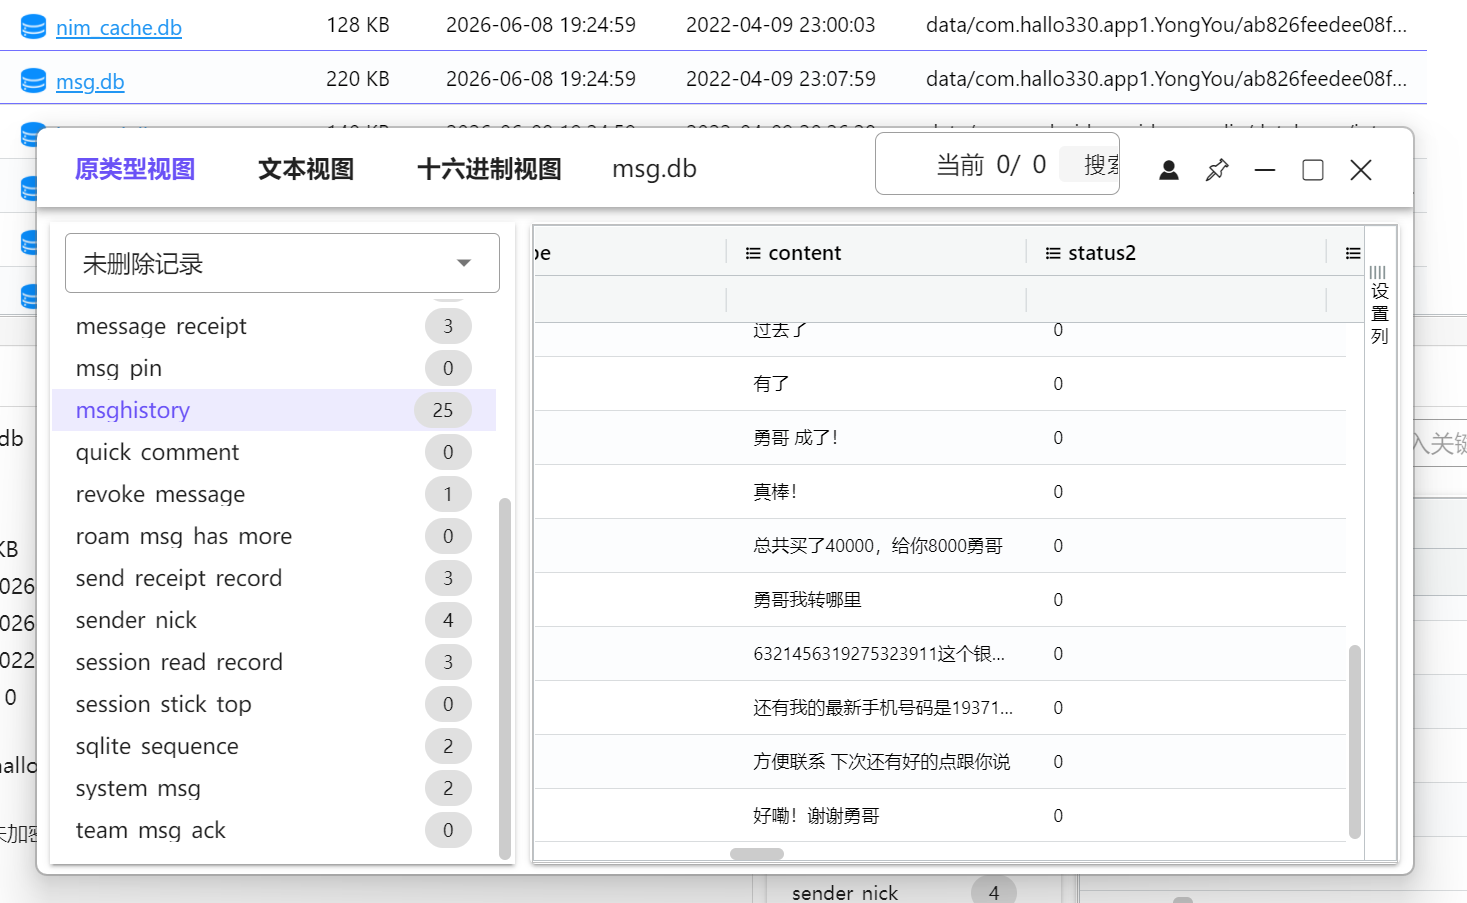Select the revoke message table
This screenshot has width=1467, height=903.
[274, 494]
